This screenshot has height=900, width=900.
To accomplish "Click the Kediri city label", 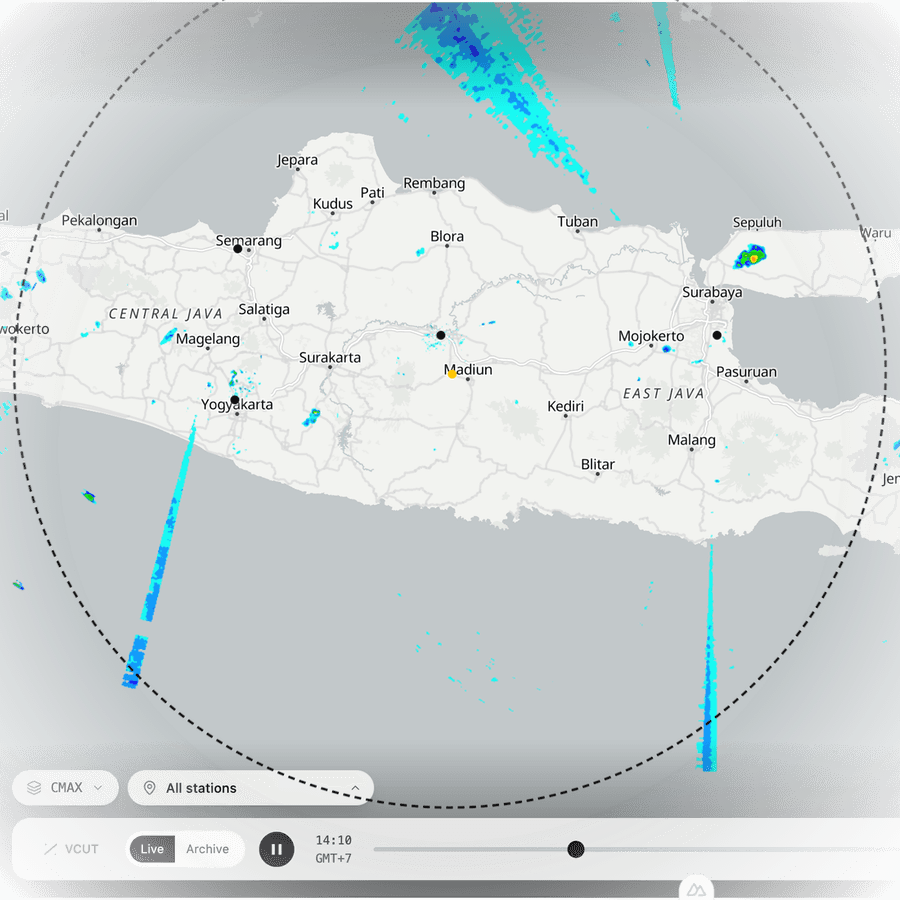I will [x=565, y=406].
